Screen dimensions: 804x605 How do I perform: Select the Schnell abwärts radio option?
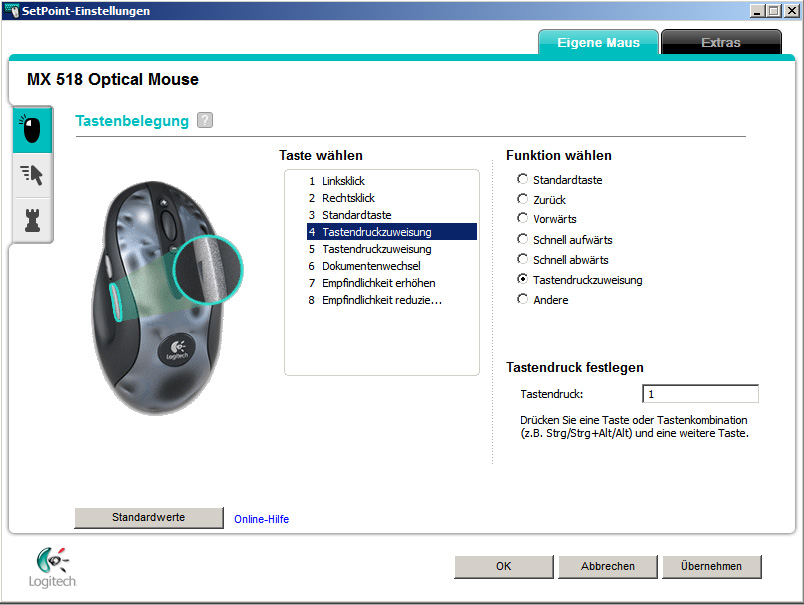(x=522, y=259)
